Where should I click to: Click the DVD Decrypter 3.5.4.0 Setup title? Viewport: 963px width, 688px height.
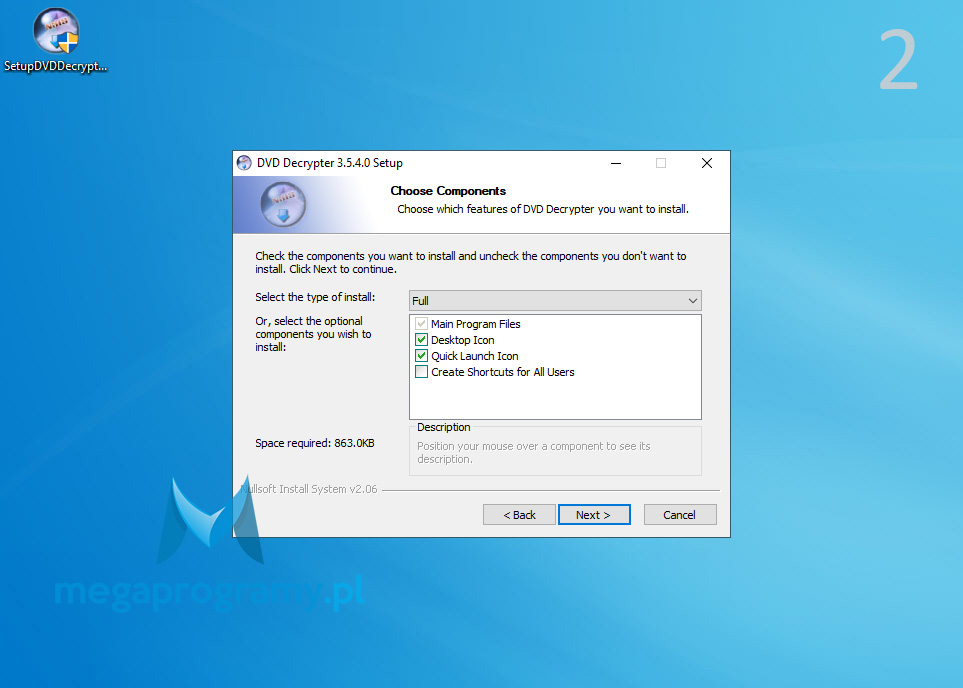(330, 163)
